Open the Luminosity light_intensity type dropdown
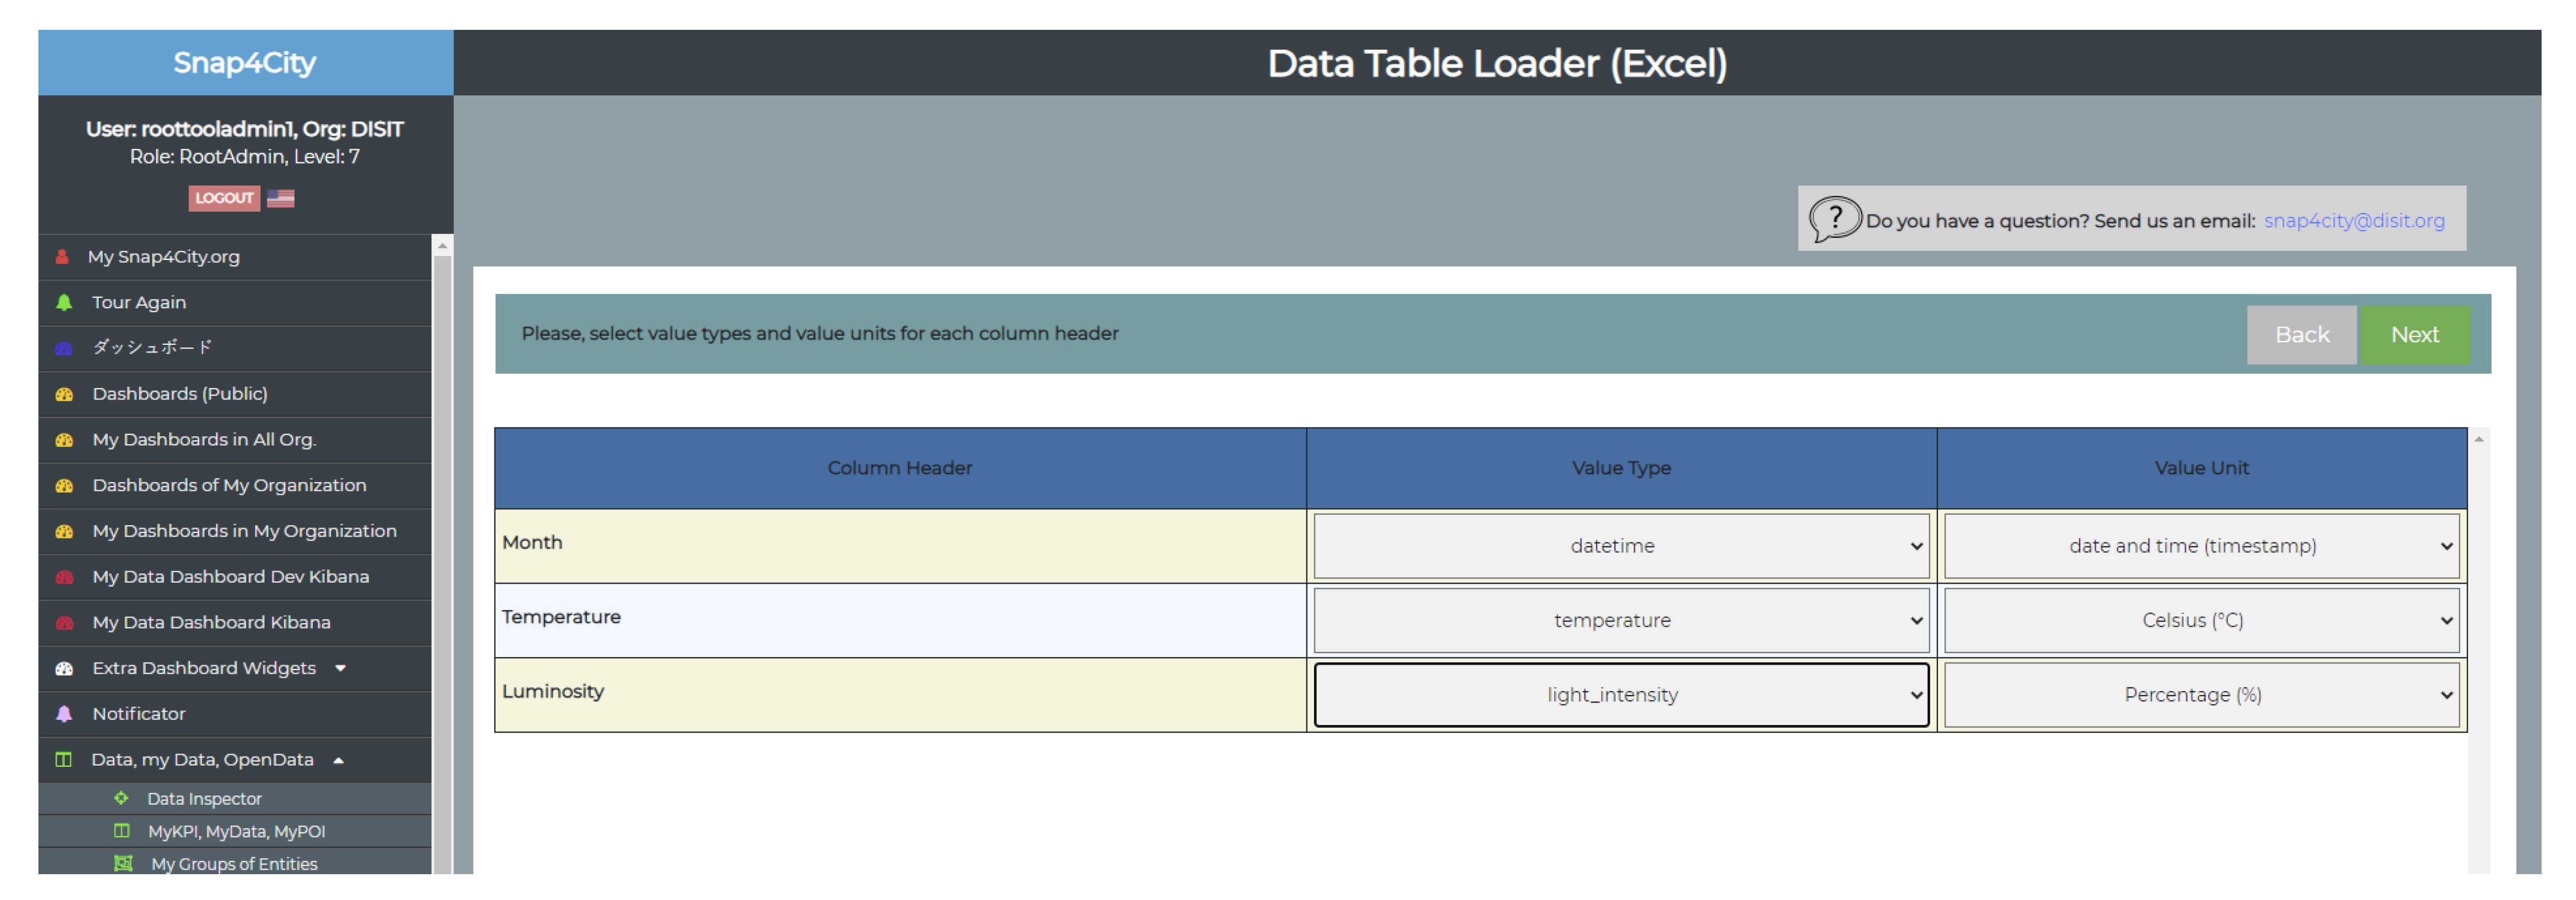Viewport: 2576px width, 900px height. [1620, 695]
